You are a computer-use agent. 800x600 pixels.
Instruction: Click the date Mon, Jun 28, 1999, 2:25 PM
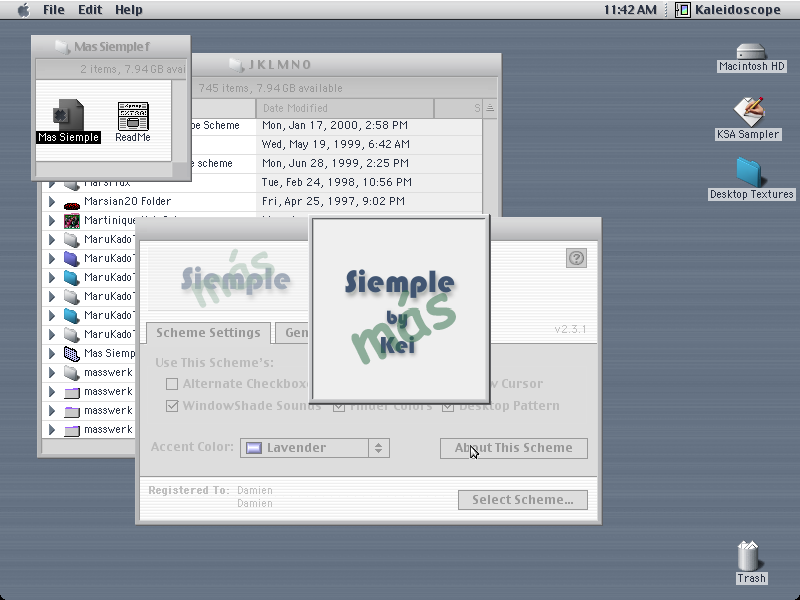pyautogui.click(x=335, y=163)
